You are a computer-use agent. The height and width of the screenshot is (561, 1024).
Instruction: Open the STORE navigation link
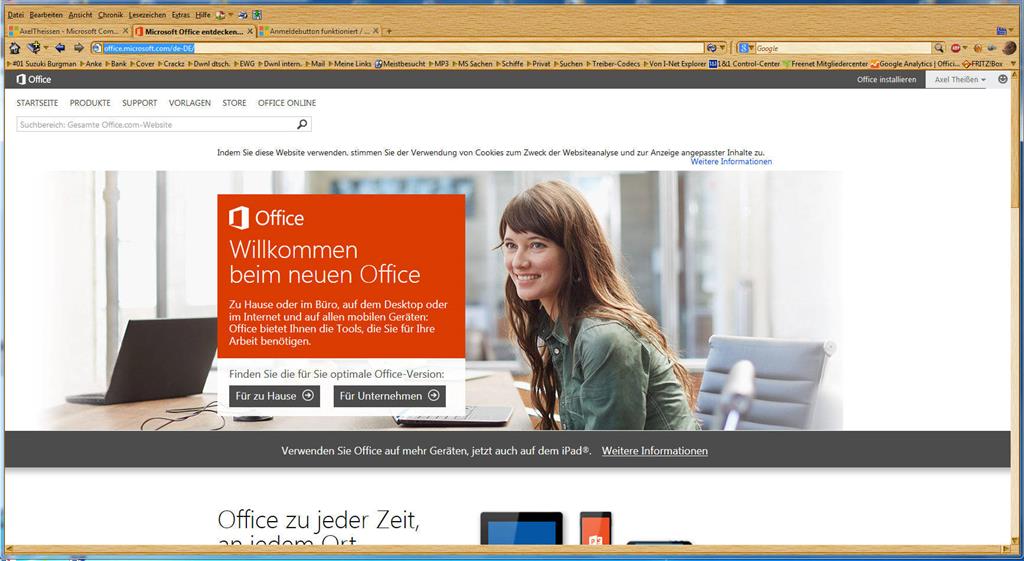pos(234,103)
